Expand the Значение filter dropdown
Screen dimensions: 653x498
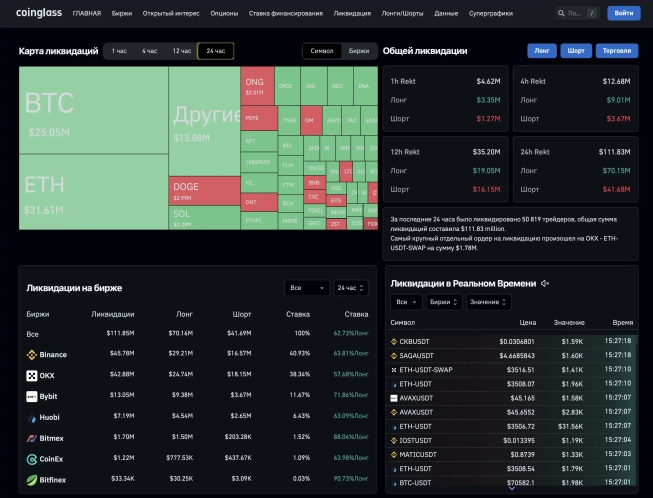487,301
